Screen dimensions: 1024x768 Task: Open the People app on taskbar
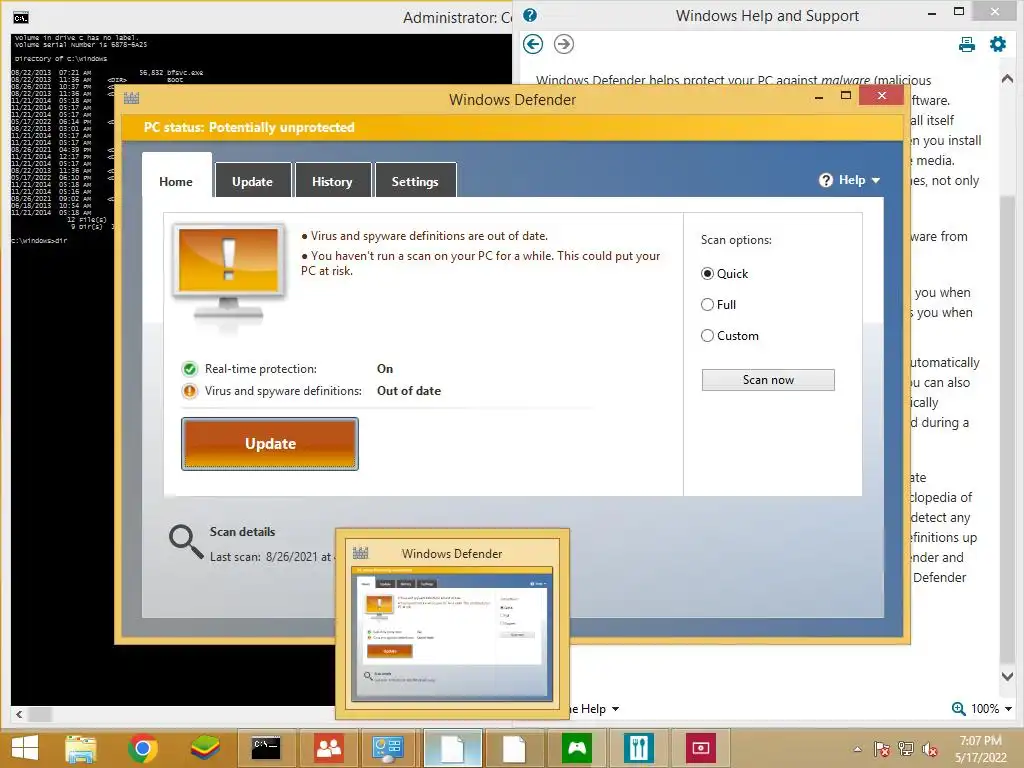(328, 748)
